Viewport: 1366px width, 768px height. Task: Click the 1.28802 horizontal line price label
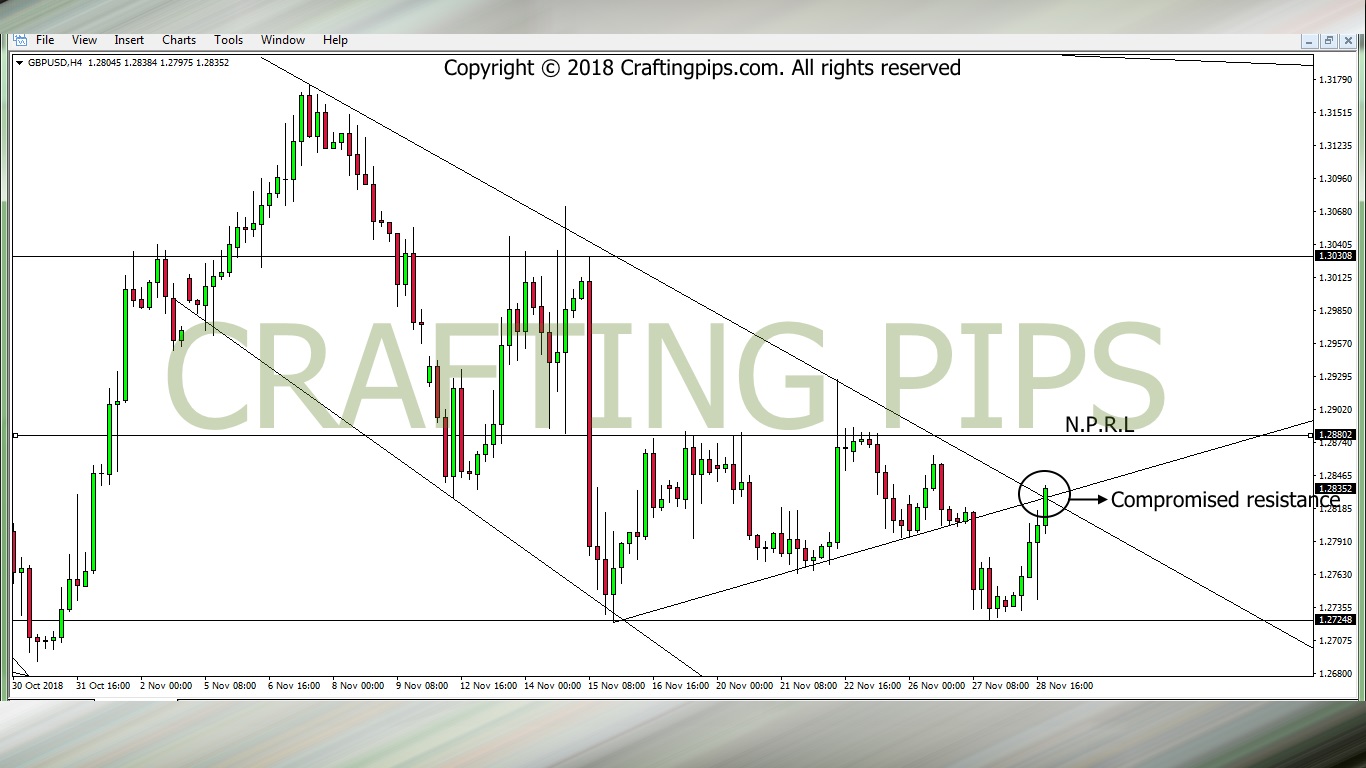point(1335,435)
